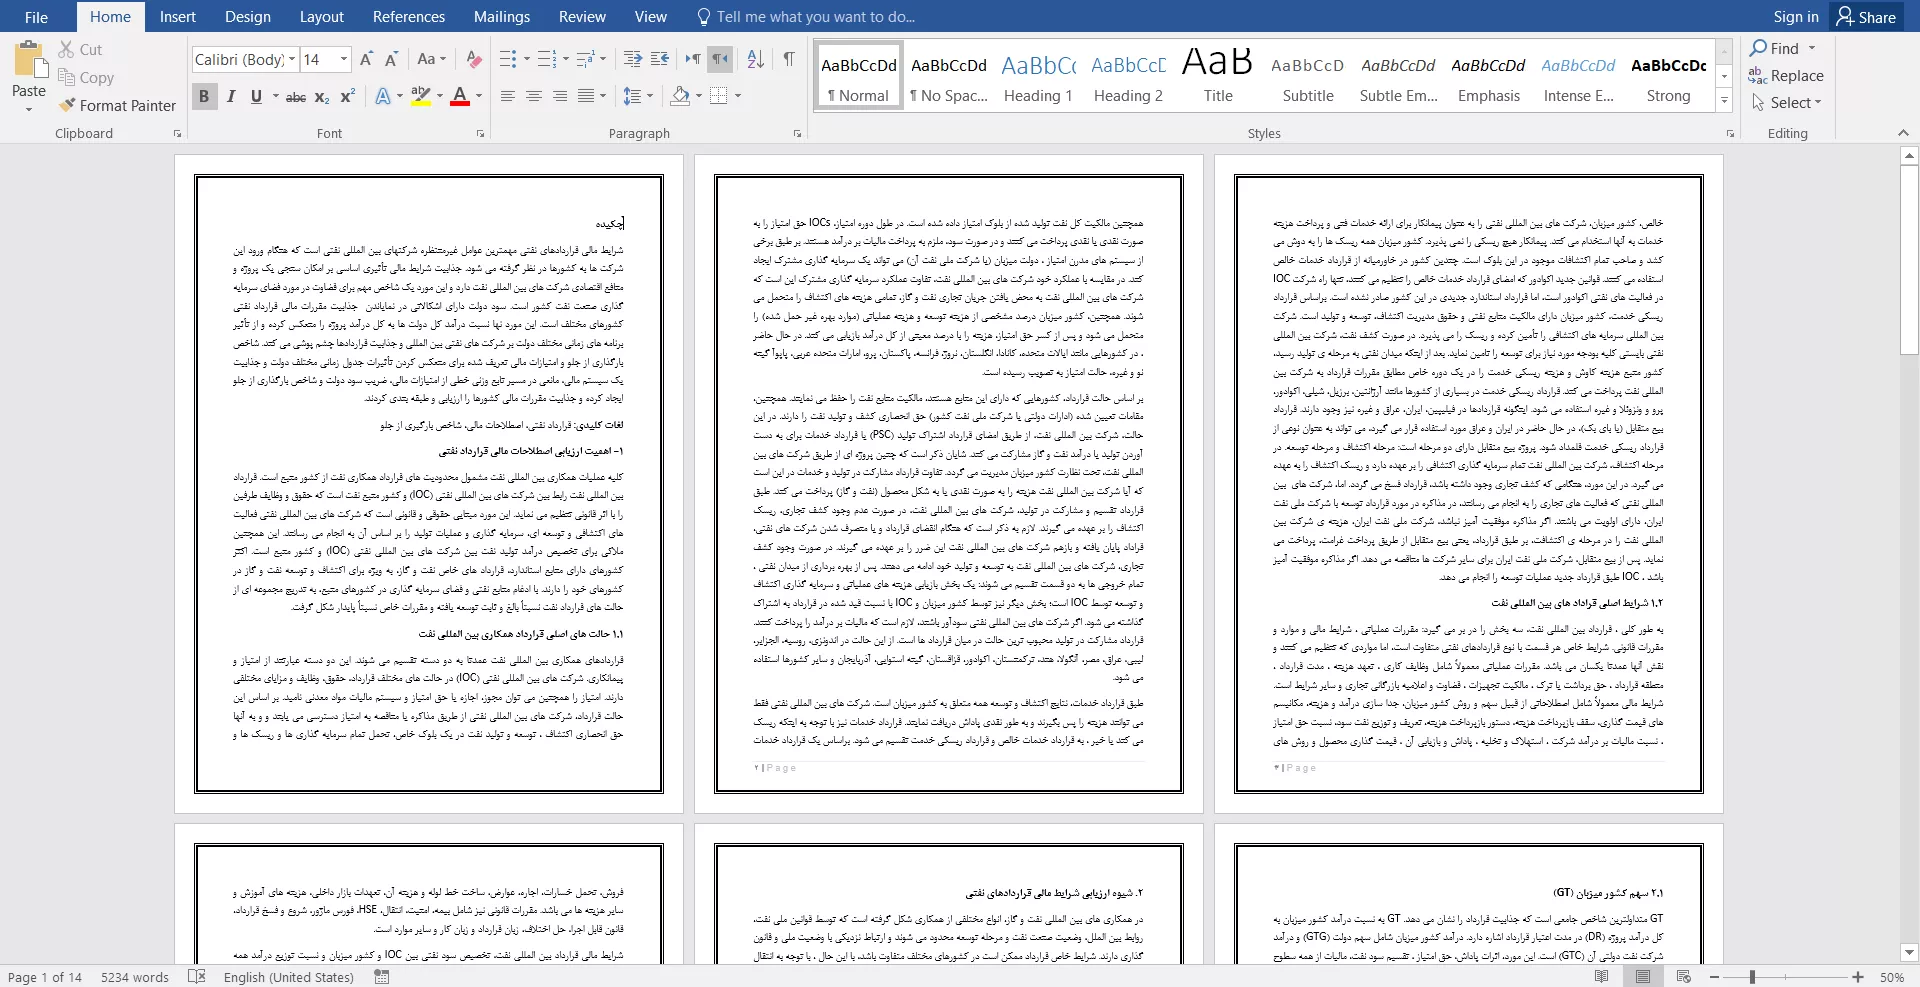This screenshot has height=987, width=1920.
Task: Decrease the paragraph indent
Action: [x=632, y=59]
